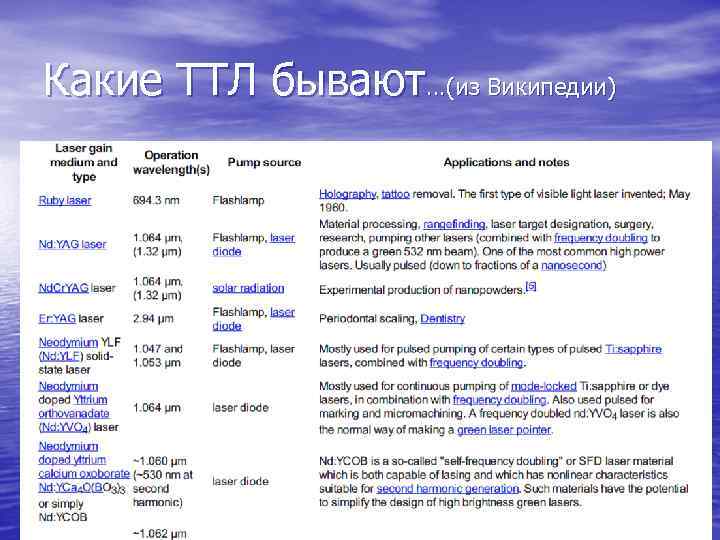Click the "694.3 nm" wavelength cell
Image resolution: width=720 pixels, height=540 pixels.
(156, 201)
